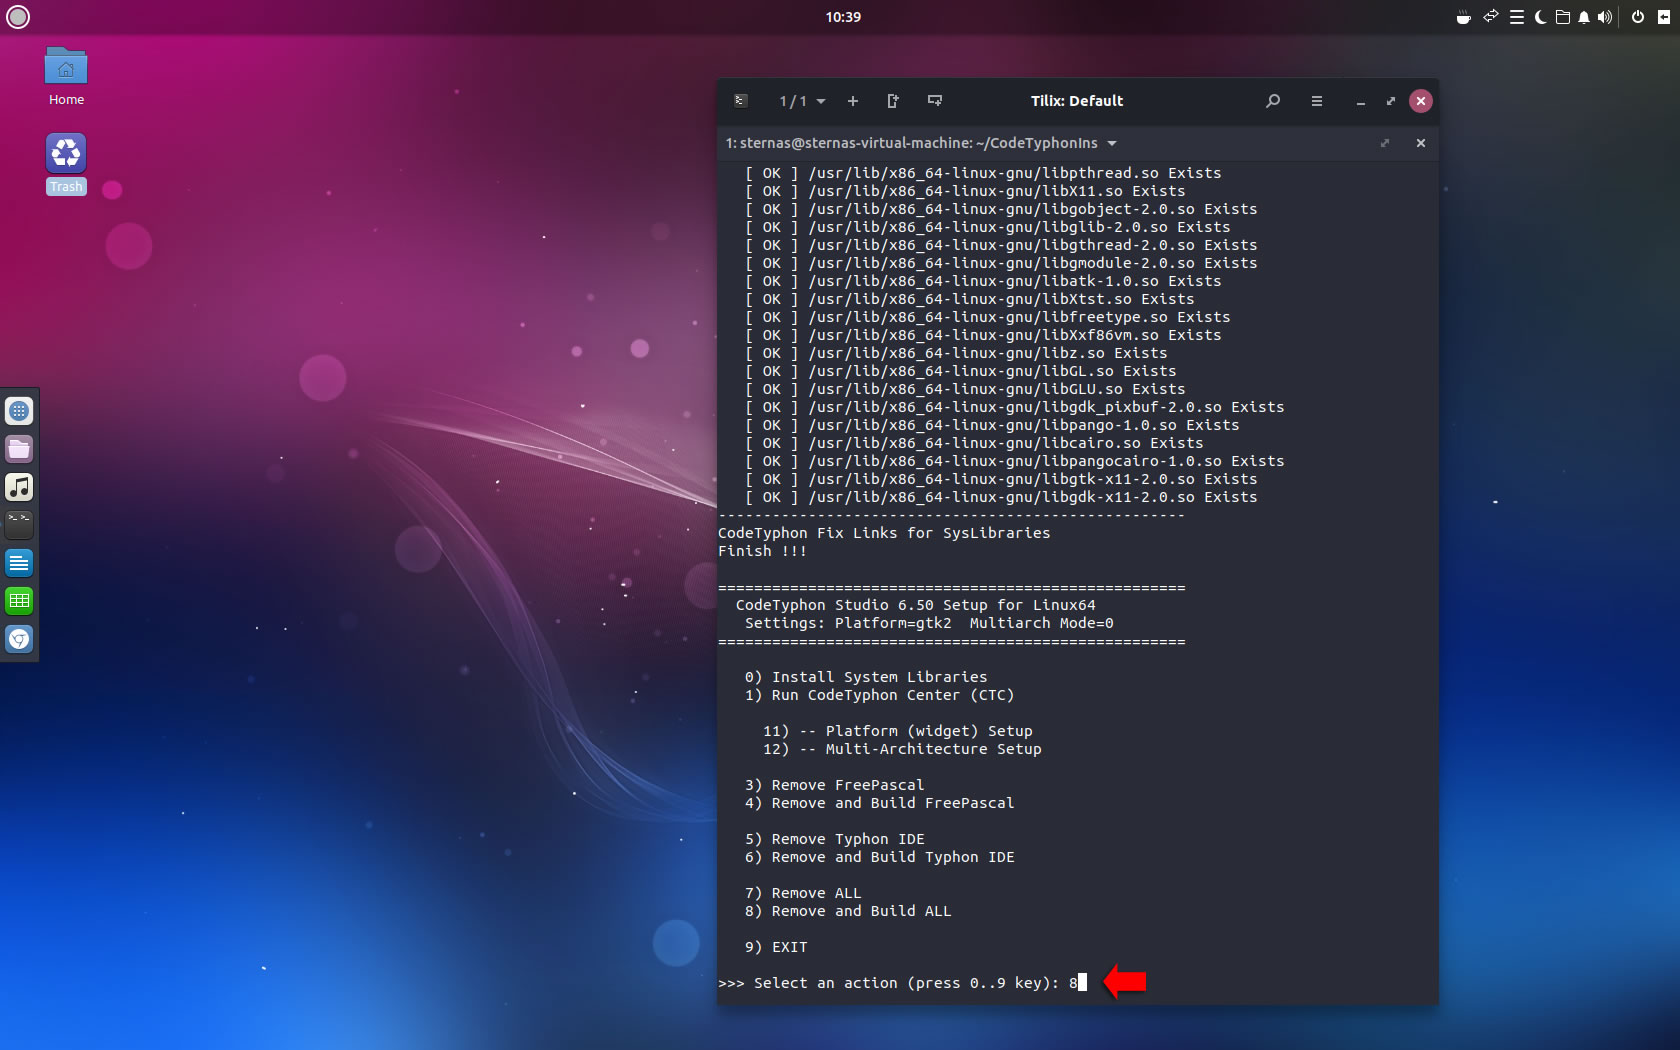This screenshot has height=1050, width=1680.
Task: Open the app grid launcher in dock
Action: click(x=19, y=411)
